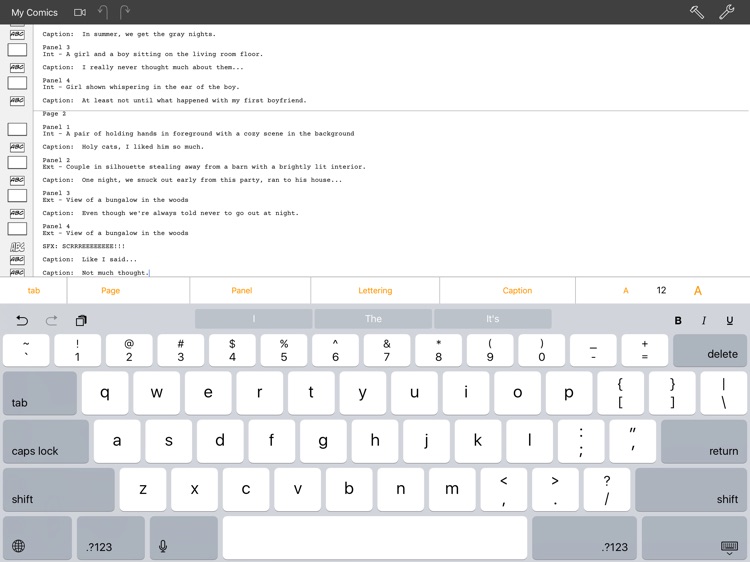The image size is (750, 562).
Task: Choose the Caption format option
Action: point(517,290)
